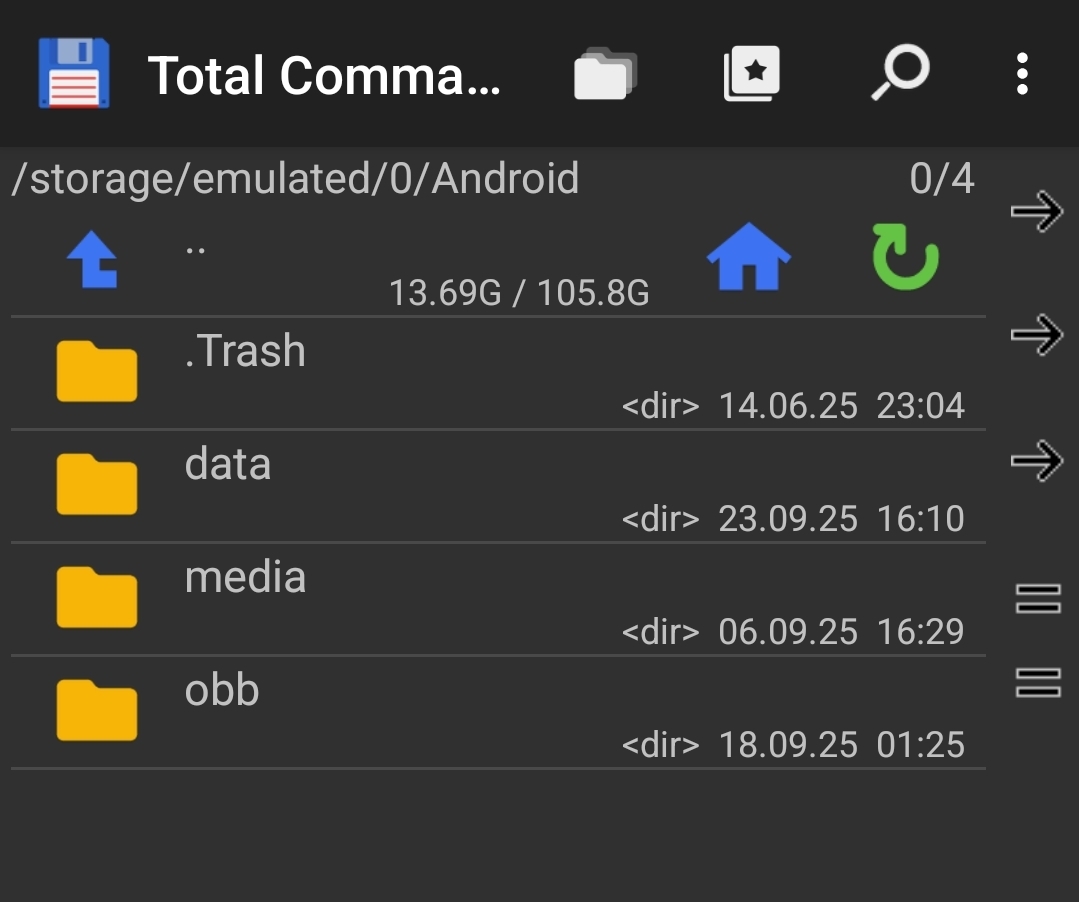Open the three-dot overflow menu

tap(1021, 74)
